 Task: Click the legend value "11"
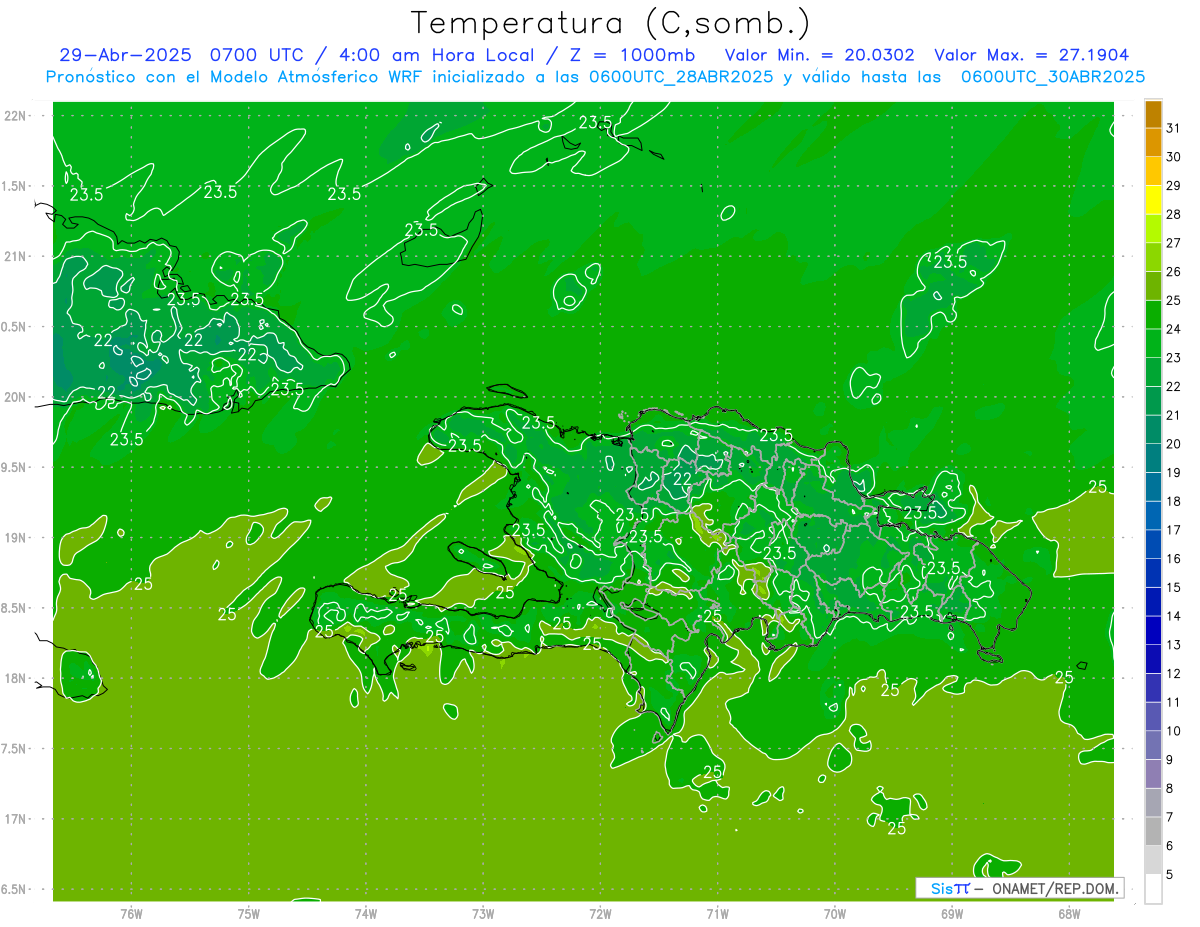coord(1173,702)
